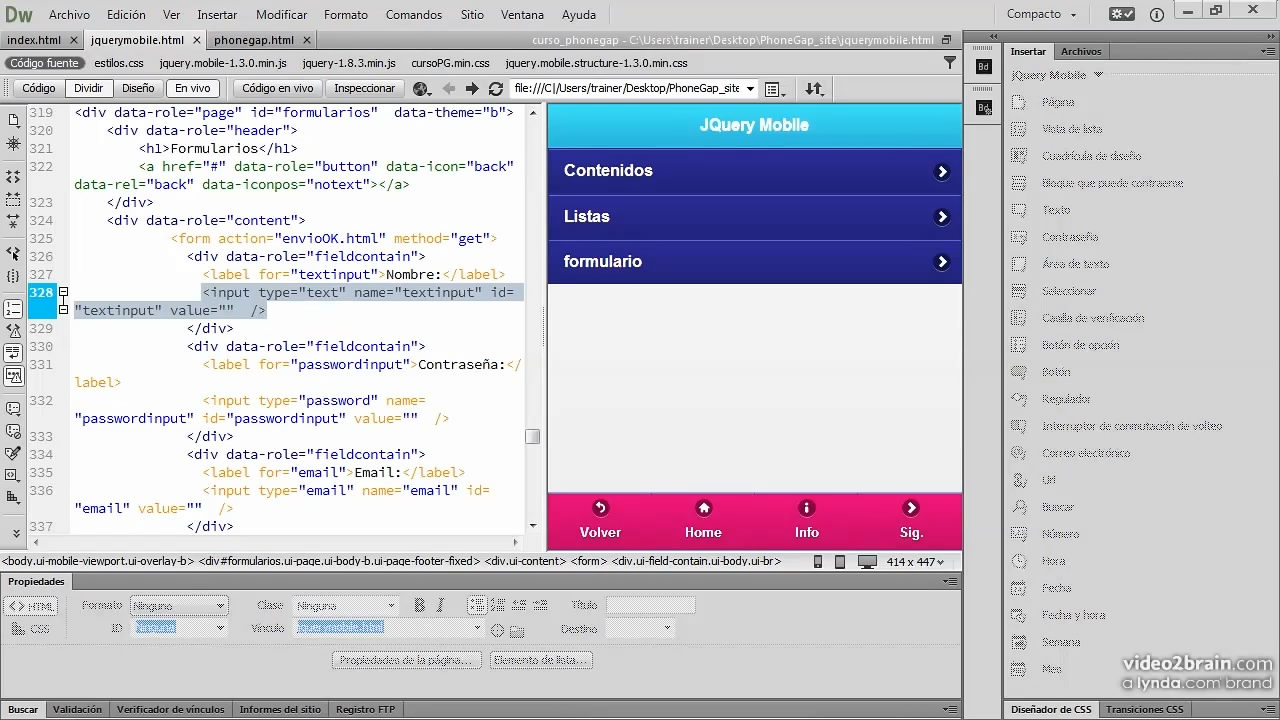
Task: Click Propiedades de la página button
Action: (x=407, y=660)
